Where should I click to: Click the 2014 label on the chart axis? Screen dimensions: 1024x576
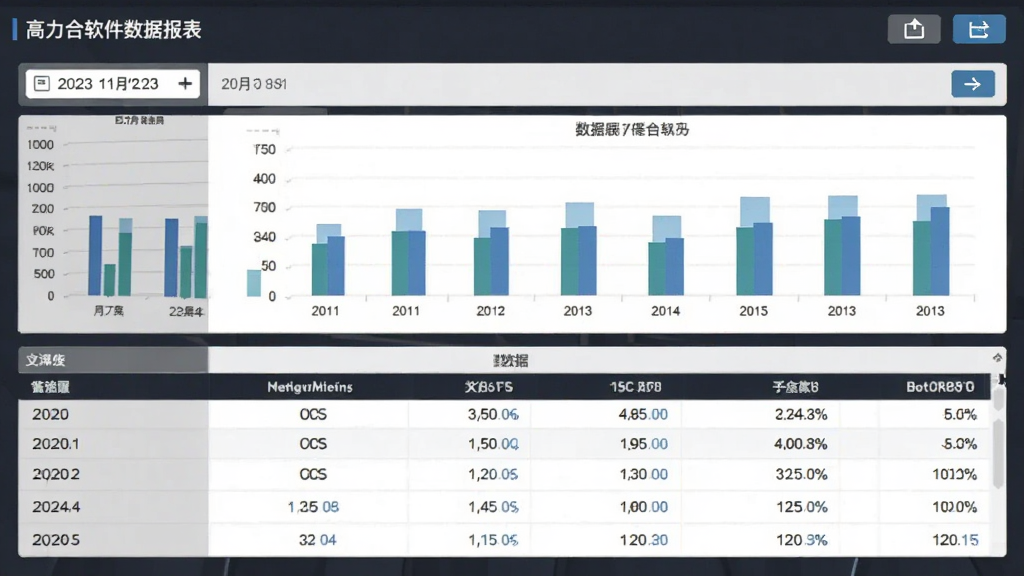(x=665, y=311)
